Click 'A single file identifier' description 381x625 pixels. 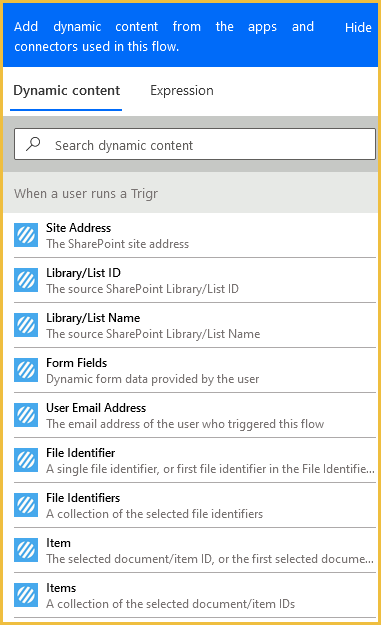point(210,469)
